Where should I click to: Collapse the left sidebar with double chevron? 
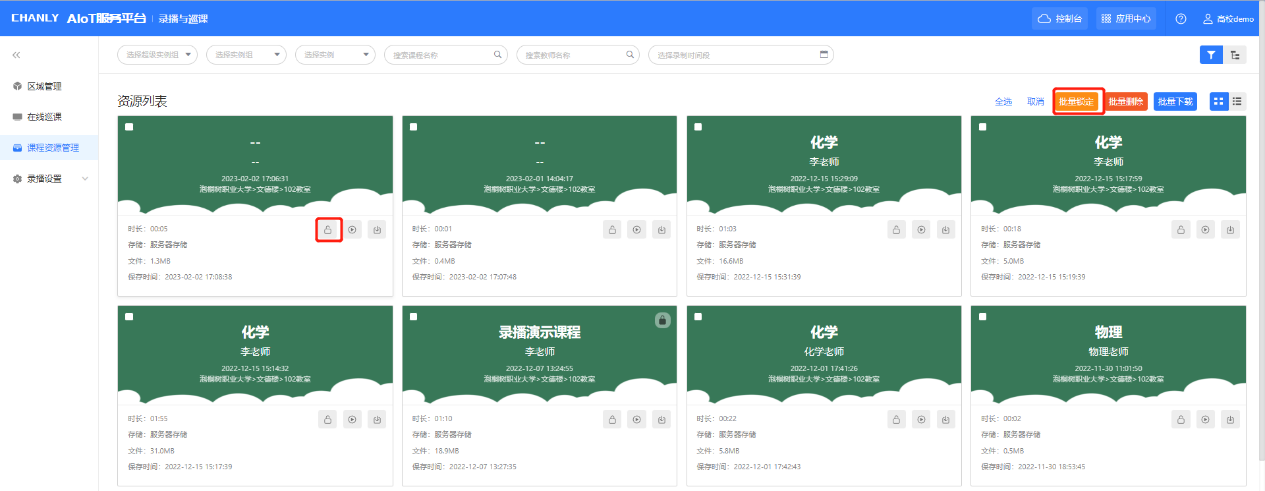click(x=17, y=55)
